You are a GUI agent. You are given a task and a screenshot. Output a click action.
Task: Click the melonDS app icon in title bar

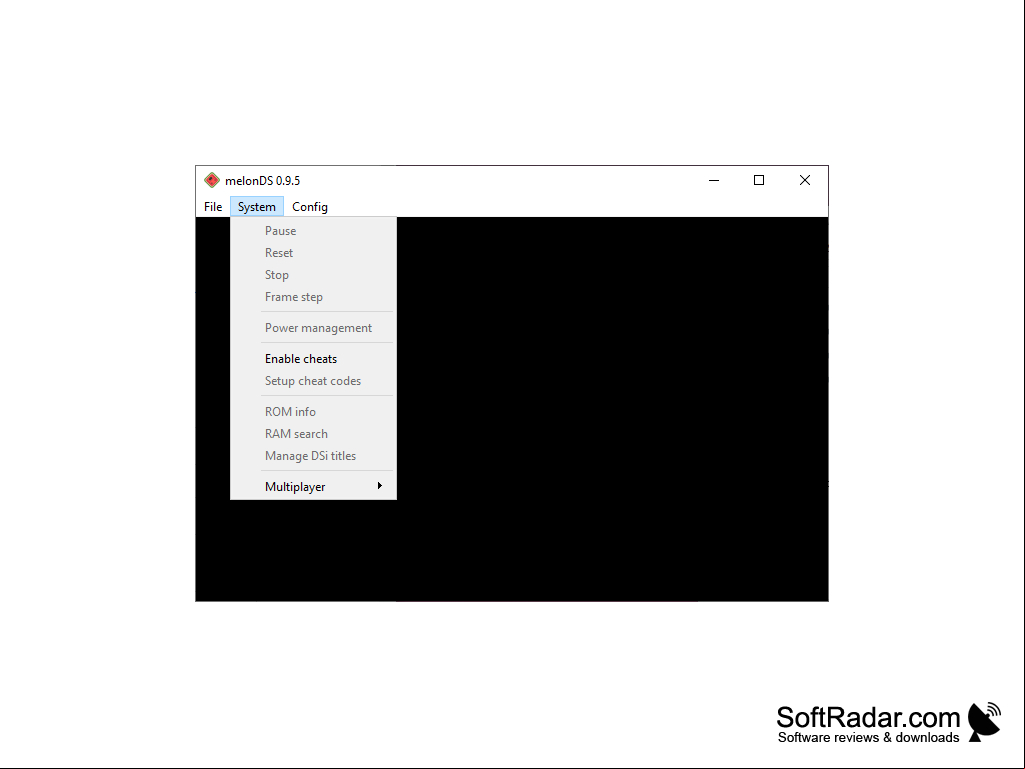[212, 180]
